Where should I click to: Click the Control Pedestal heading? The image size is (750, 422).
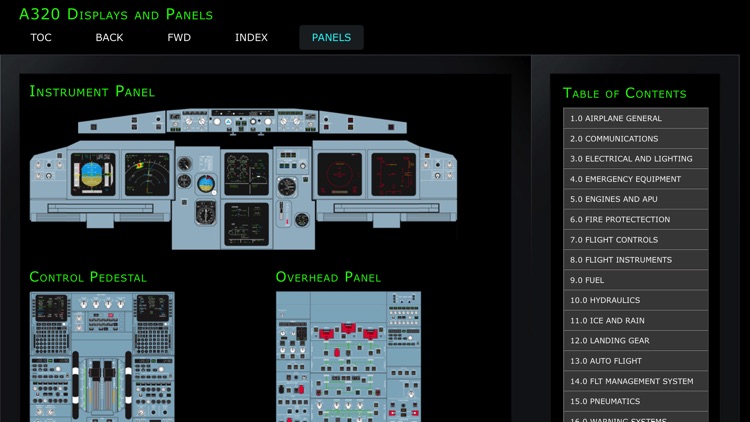pyautogui.click(x=88, y=277)
